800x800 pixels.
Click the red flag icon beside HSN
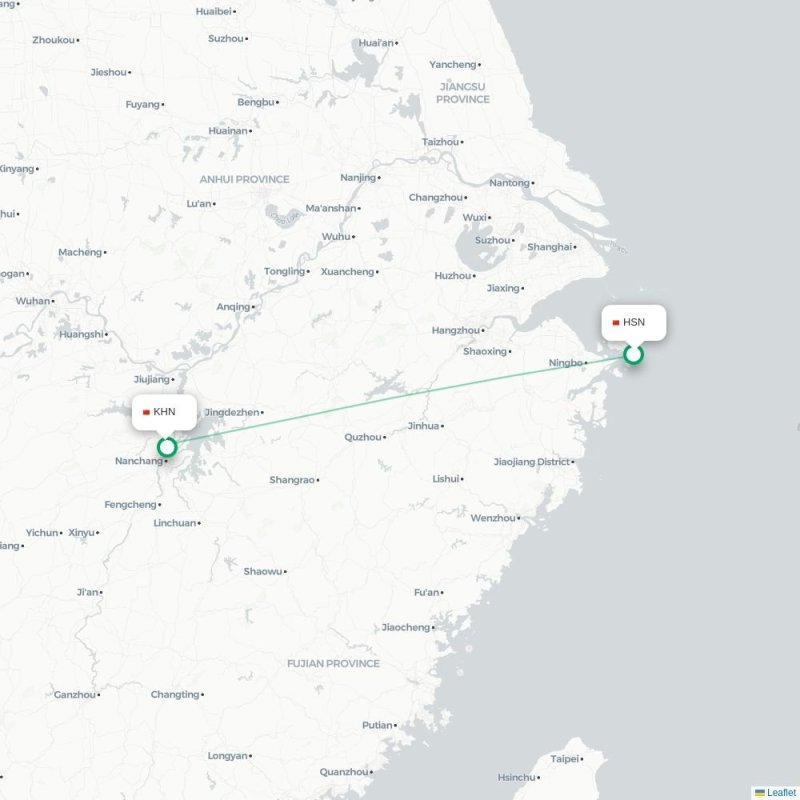tap(616, 322)
